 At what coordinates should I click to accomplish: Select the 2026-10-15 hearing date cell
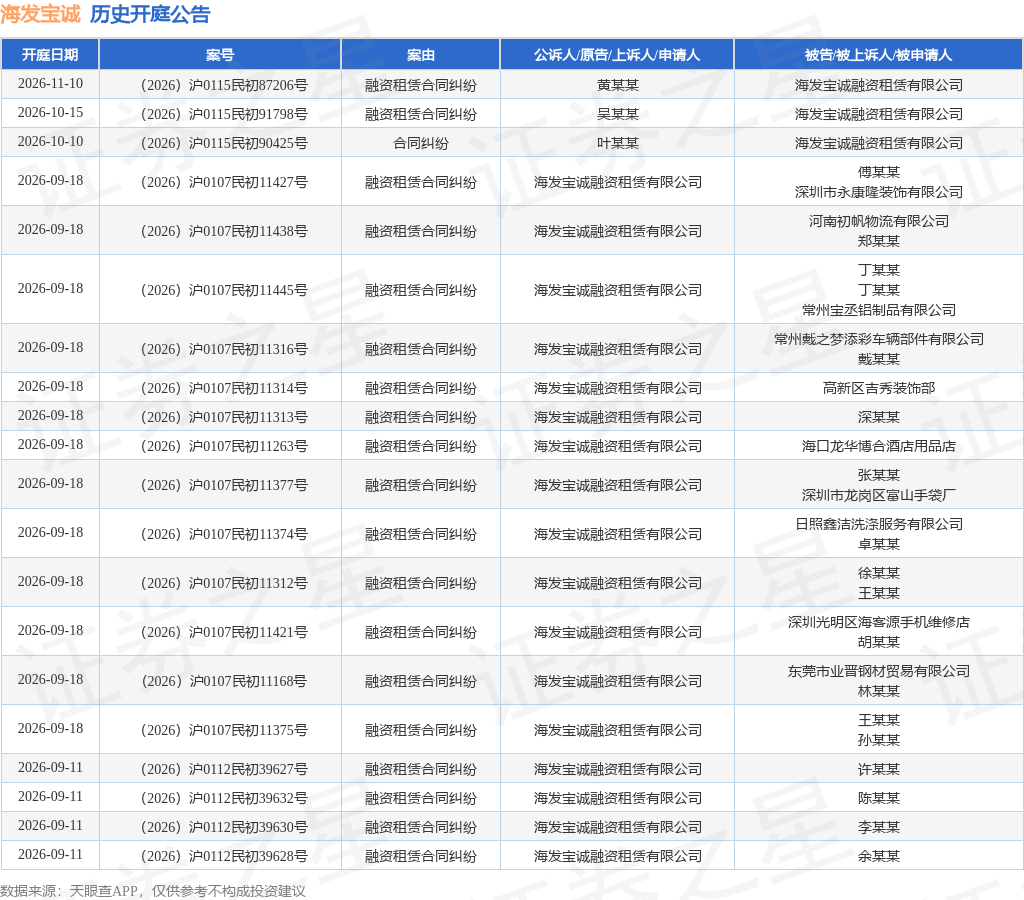(x=50, y=113)
